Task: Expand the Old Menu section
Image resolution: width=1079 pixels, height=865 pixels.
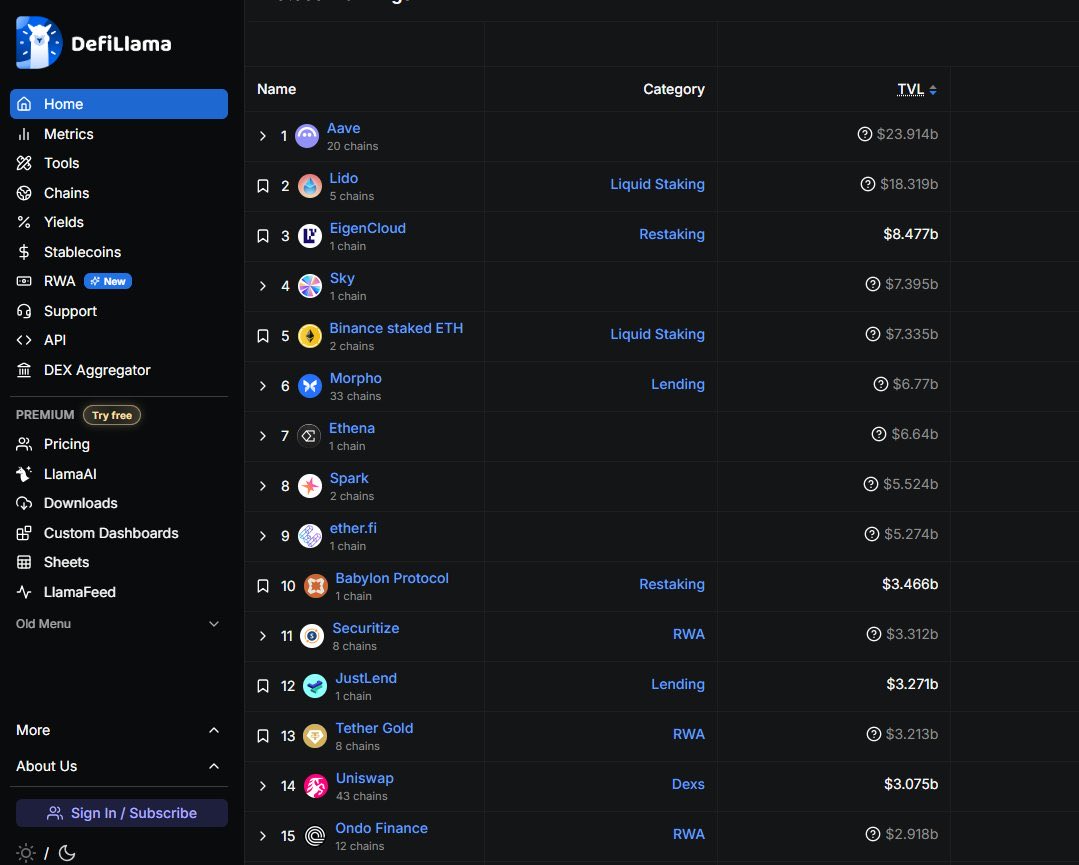Action: pyautogui.click(x=118, y=623)
